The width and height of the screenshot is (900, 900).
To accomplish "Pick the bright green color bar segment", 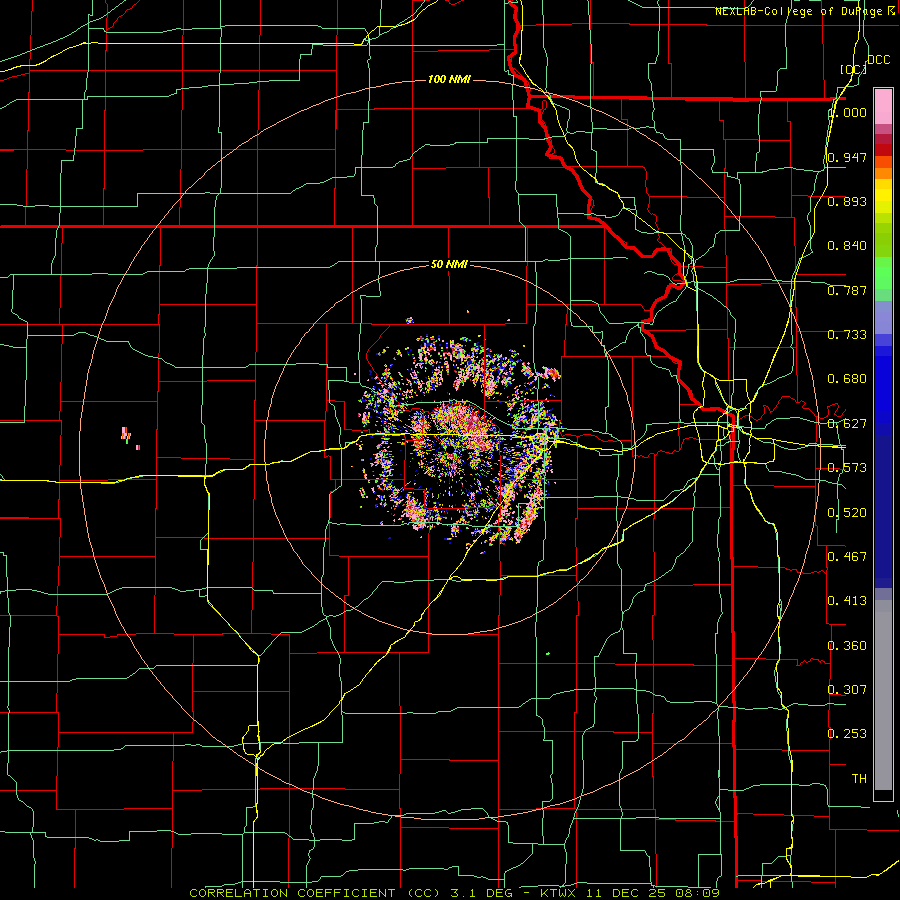I will [x=883, y=273].
